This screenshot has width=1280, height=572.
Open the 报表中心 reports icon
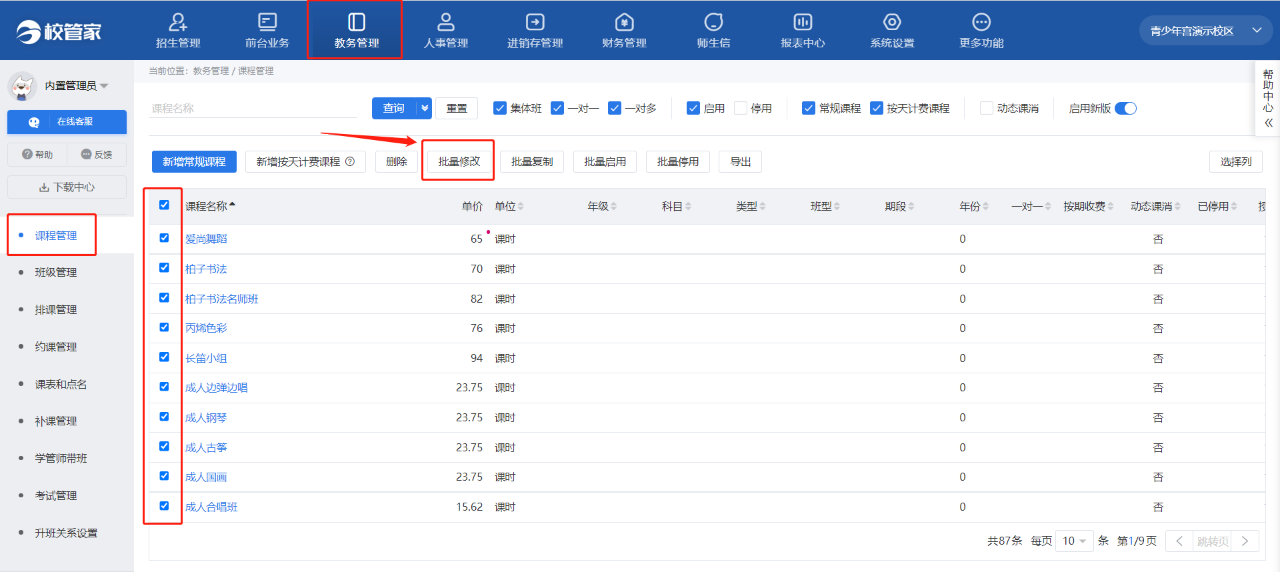pos(802,23)
